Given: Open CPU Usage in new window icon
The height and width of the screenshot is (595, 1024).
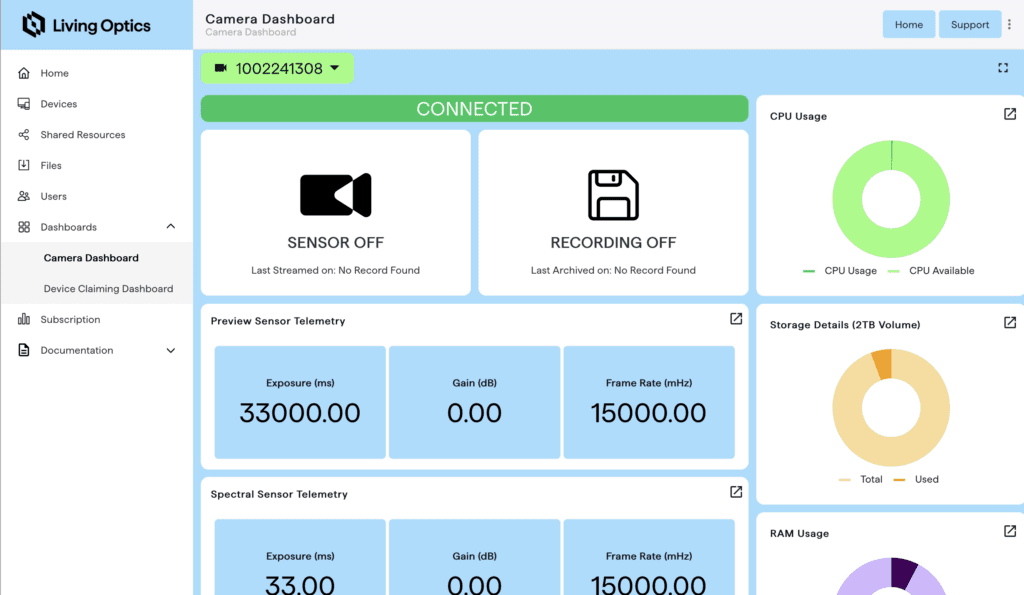Looking at the screenshot, I should [1010, 114].
